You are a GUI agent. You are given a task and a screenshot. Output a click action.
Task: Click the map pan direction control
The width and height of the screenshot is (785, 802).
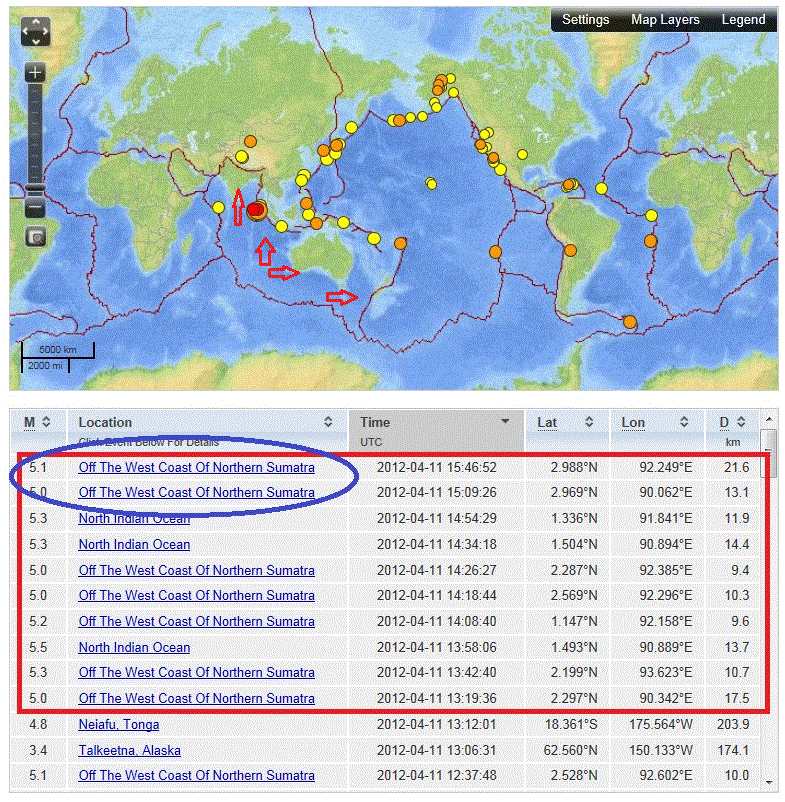tap(35, 31)
